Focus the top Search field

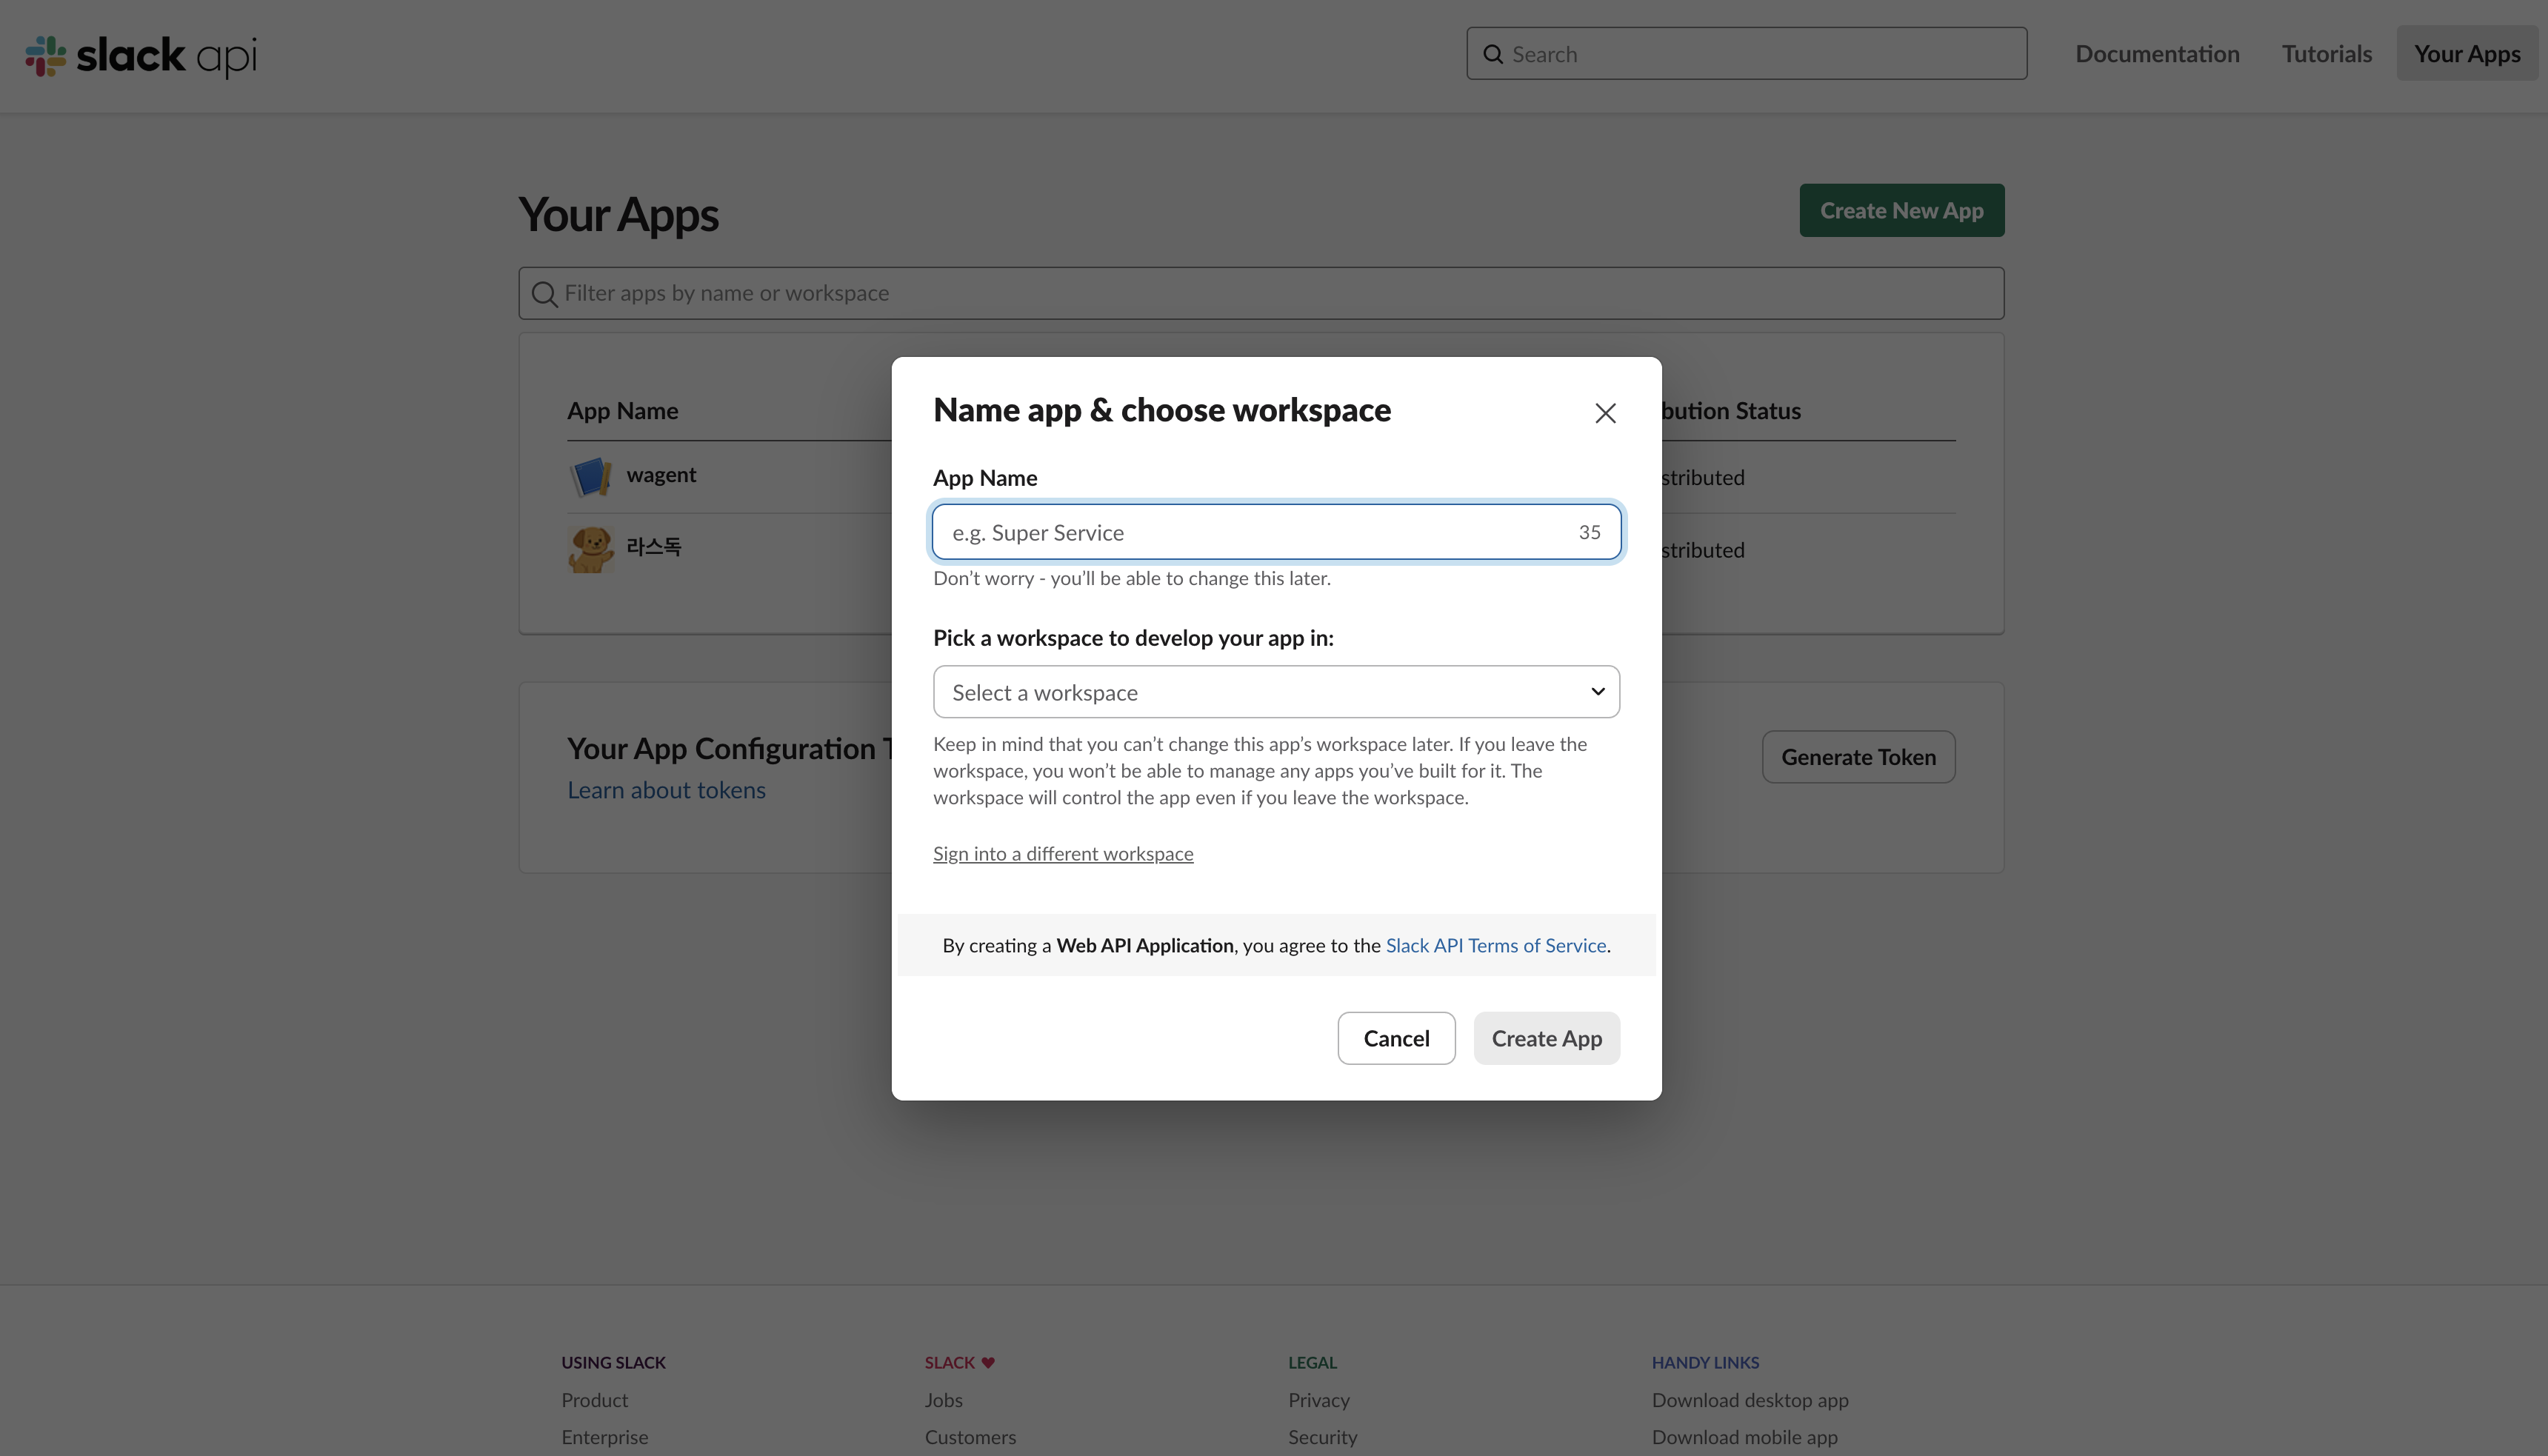pos(1746,54)
